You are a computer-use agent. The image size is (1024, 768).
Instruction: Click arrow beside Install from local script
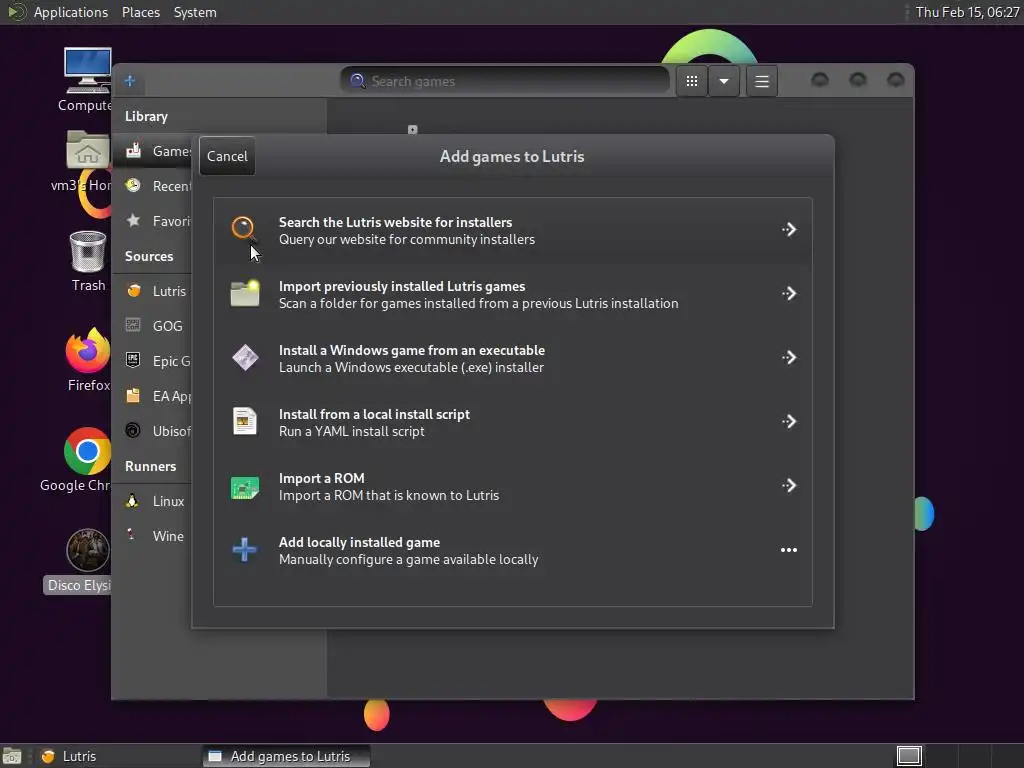coord(789,421)
